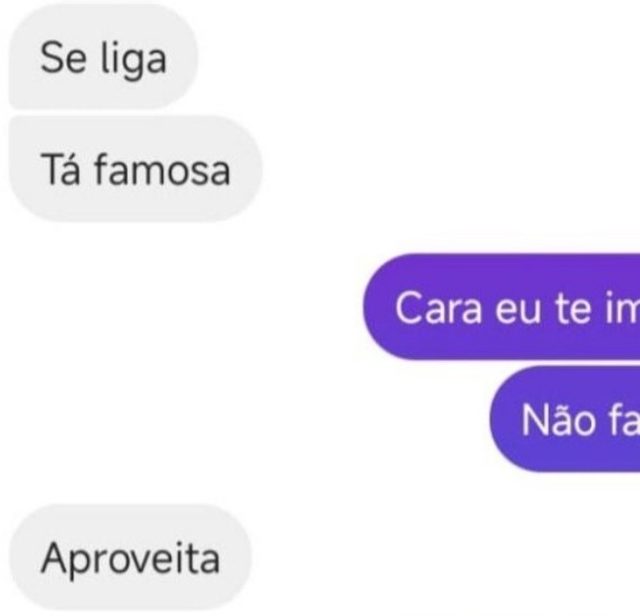The image size is (640, 616).
Task: Tap the purple "Não fa" message bubble
Action: (x=565, y=419)
